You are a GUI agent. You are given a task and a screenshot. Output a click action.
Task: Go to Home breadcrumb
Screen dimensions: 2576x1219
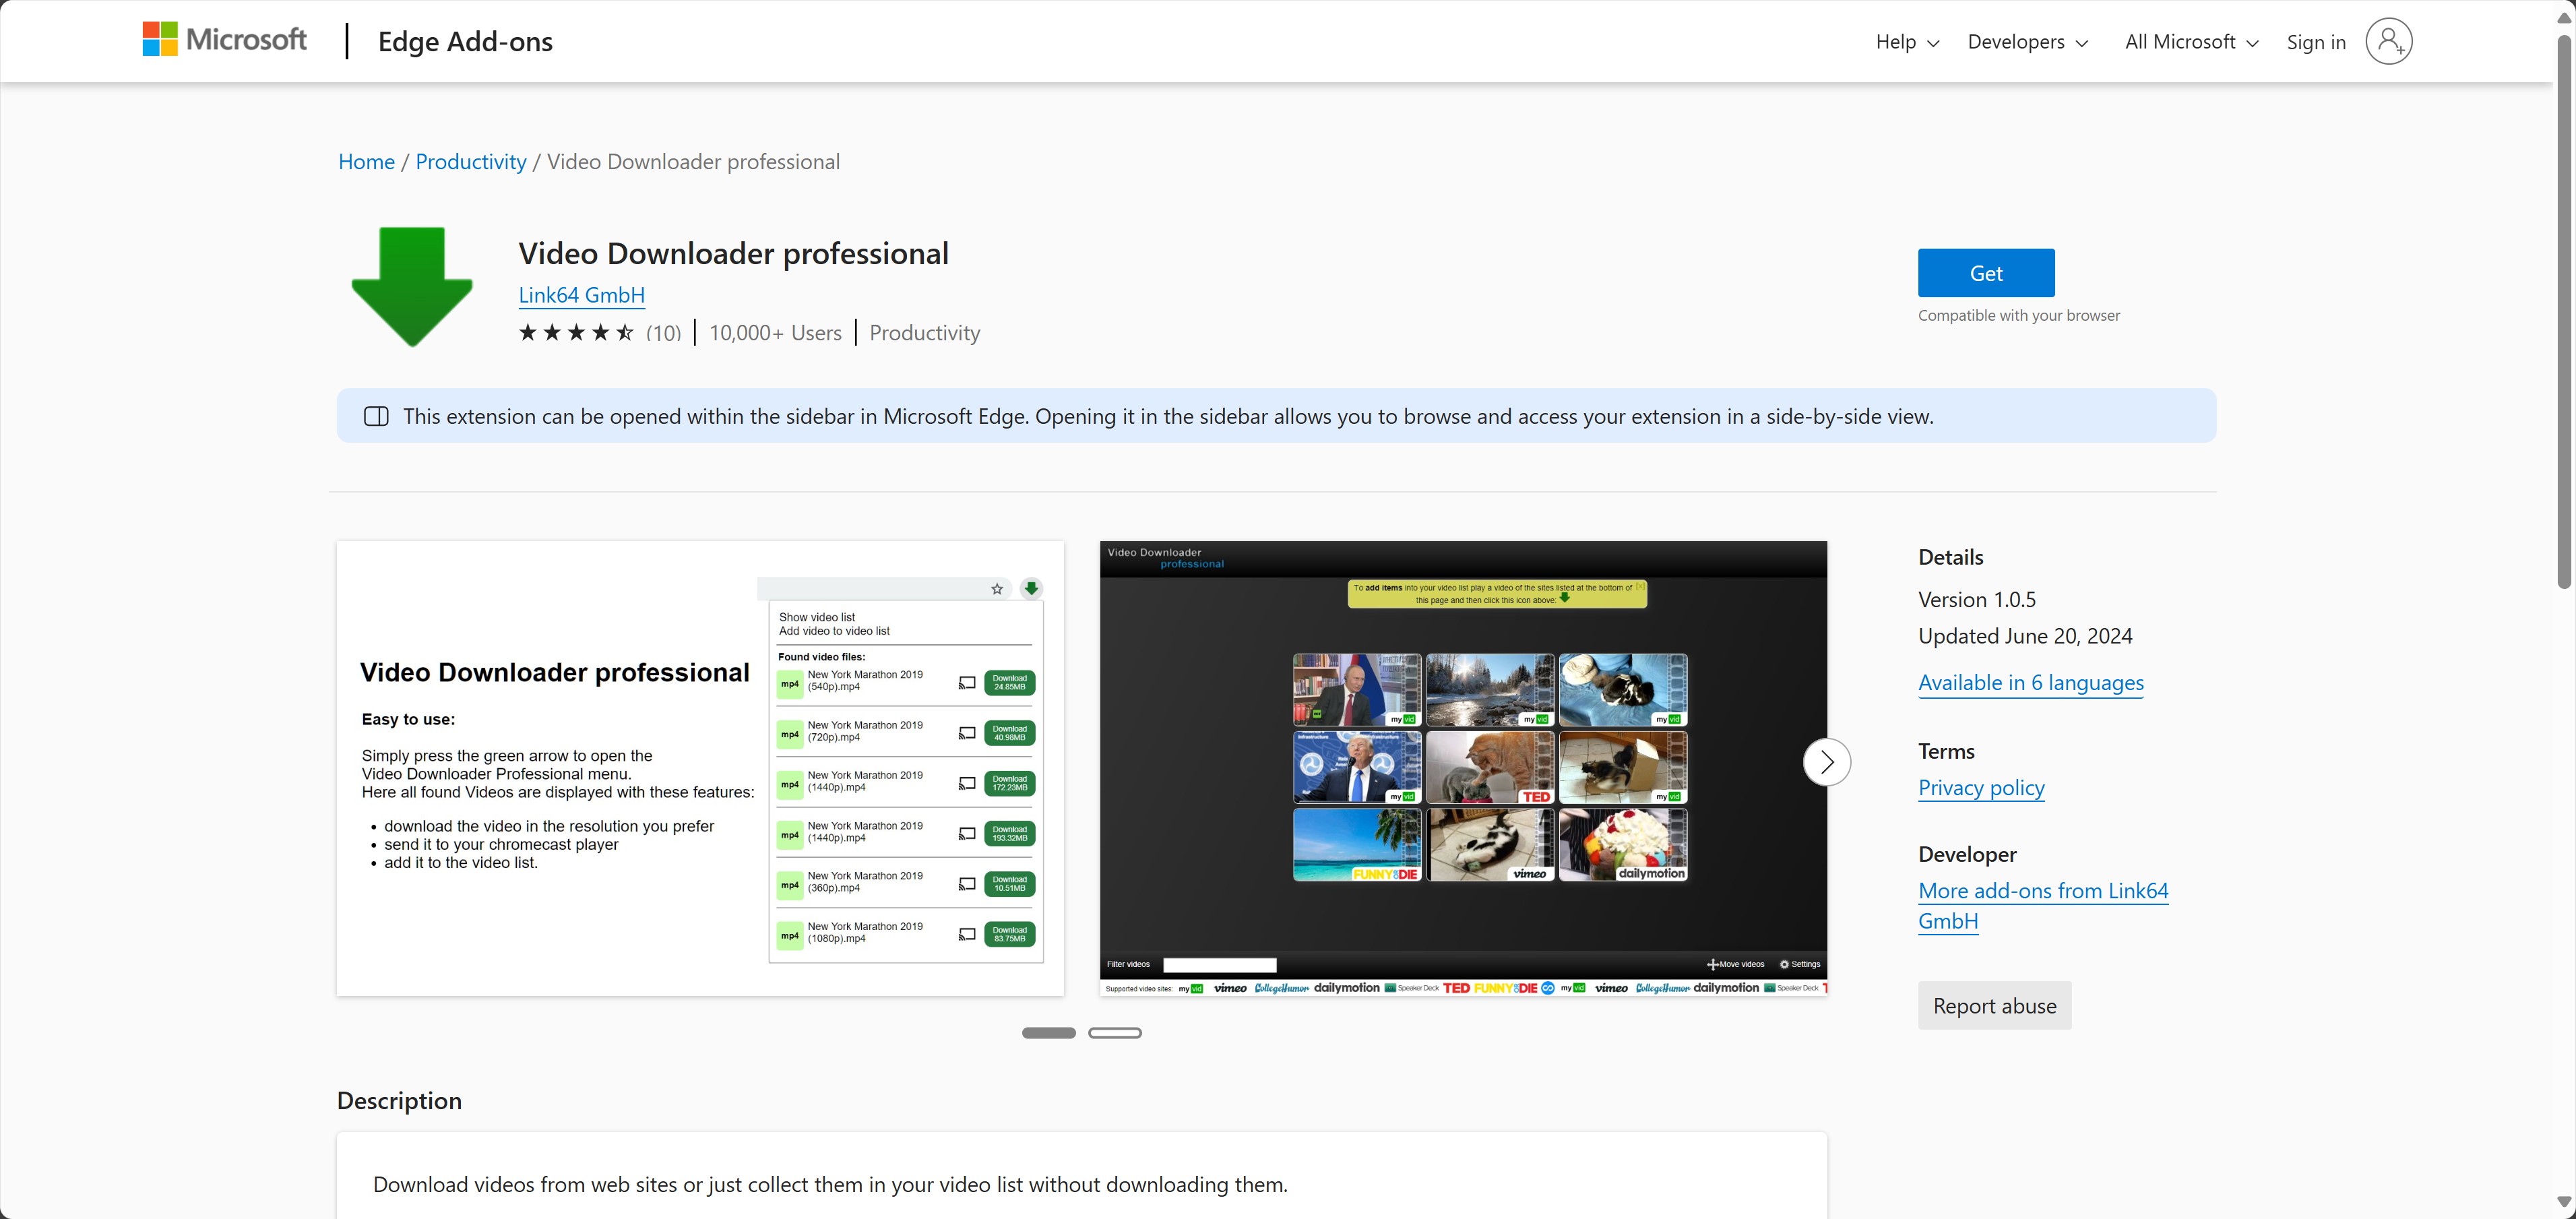[x=366, y=162]
